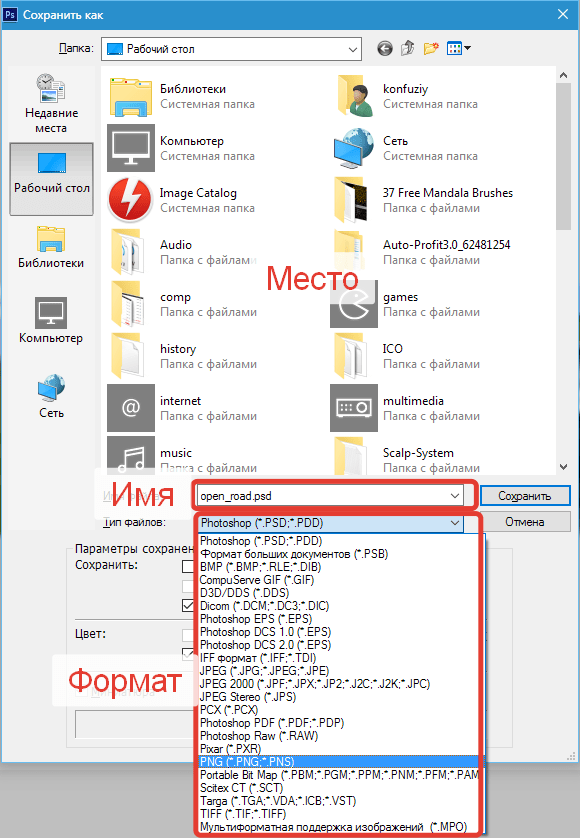Toggle the first Цвет checkbox
The height and width of the screenshot is (838, 580).
point(188,635)
